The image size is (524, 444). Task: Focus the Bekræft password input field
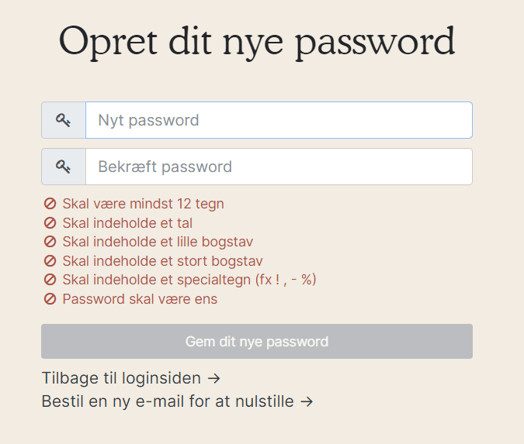tap(279, 166)
